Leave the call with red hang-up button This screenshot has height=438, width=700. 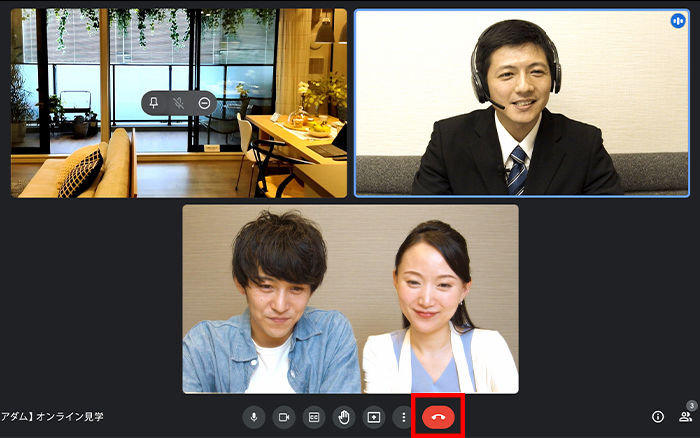coord(438,417)
